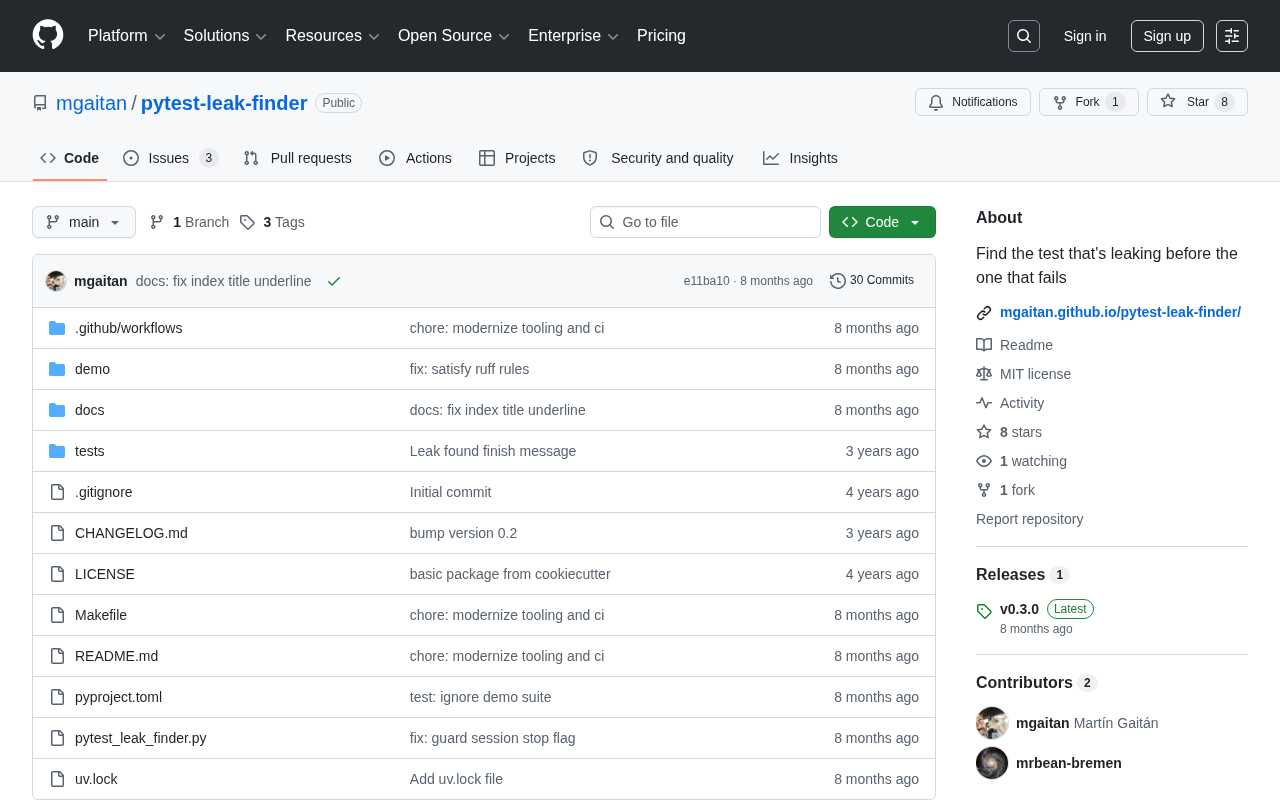Expand the Open Source menu
Viewport: 1280px width, 800px height.
click(x=454, y=36)
